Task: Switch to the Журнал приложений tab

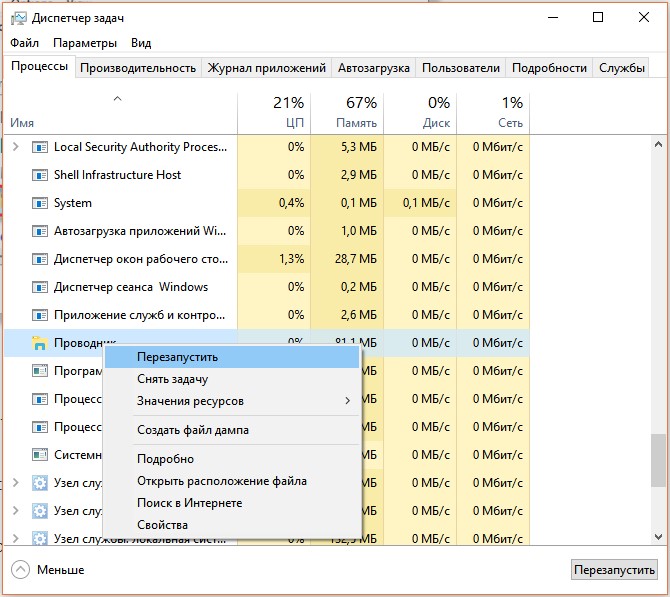Action: 267,68
